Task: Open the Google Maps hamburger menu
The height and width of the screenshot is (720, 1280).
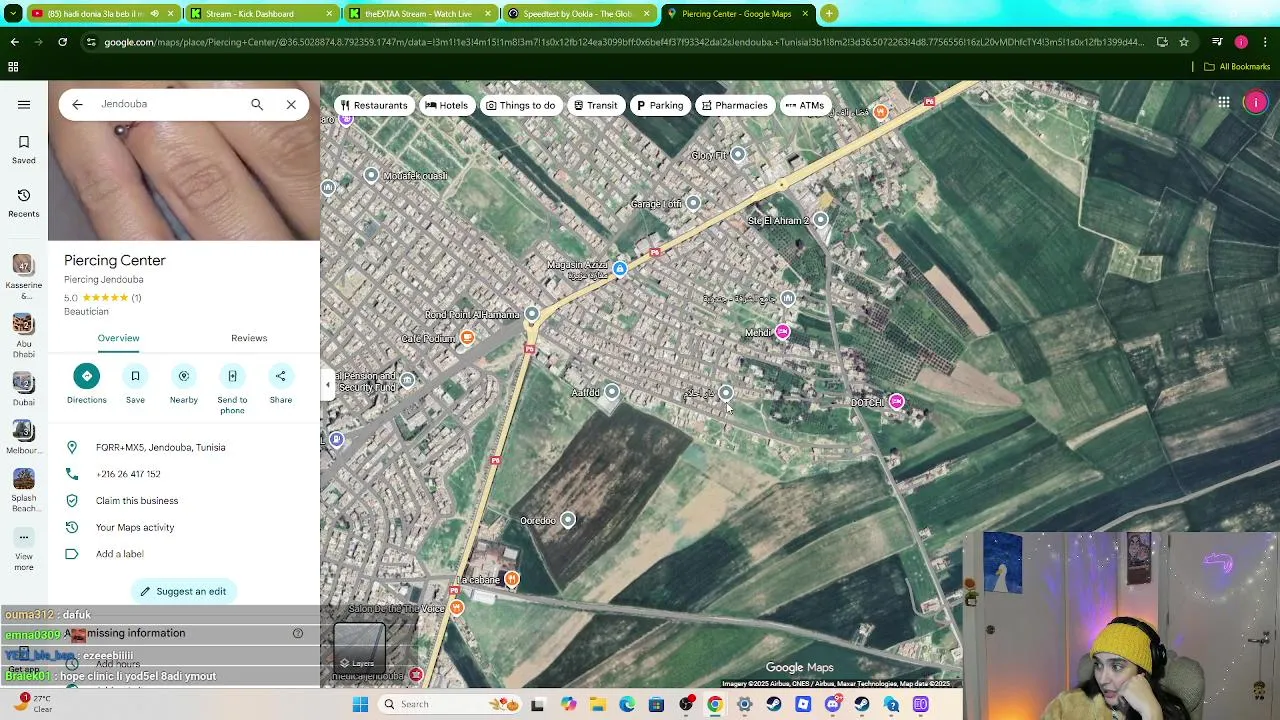Action: coord(24,104)
